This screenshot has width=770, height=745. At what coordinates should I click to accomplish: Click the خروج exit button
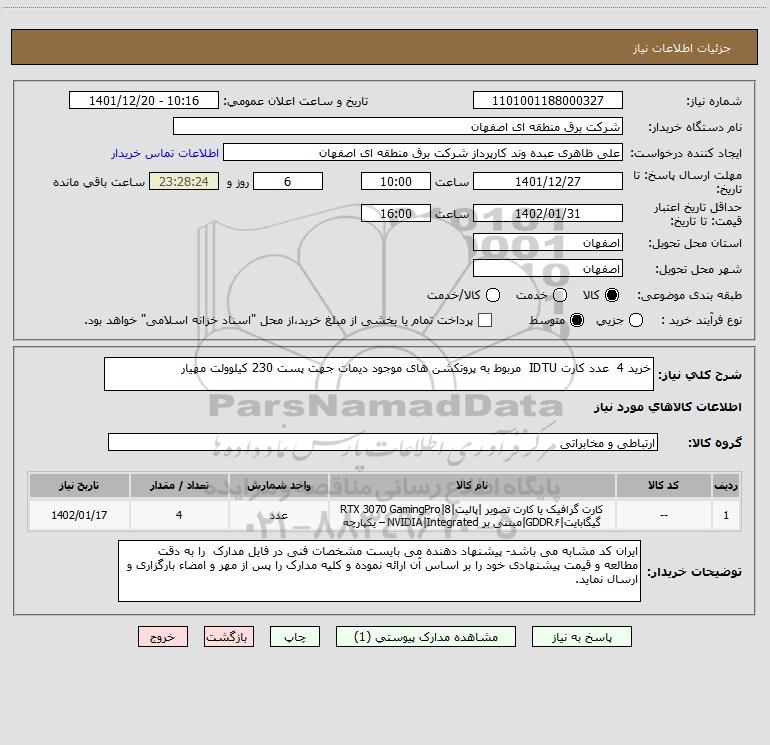(163, 637)
